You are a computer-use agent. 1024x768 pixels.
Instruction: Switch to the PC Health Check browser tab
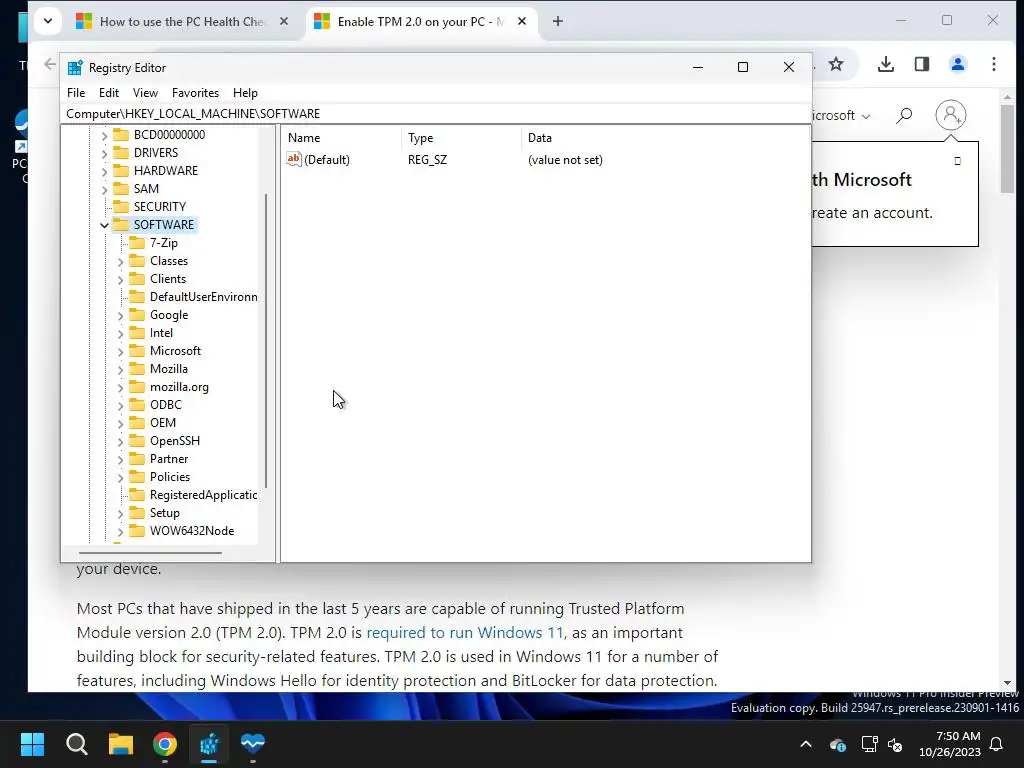pyautogui.click(x=182, y=22)
